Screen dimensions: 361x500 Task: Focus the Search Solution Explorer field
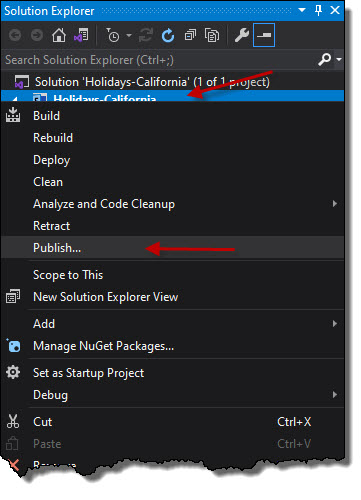pyautogui.click(x=159, y=60)
